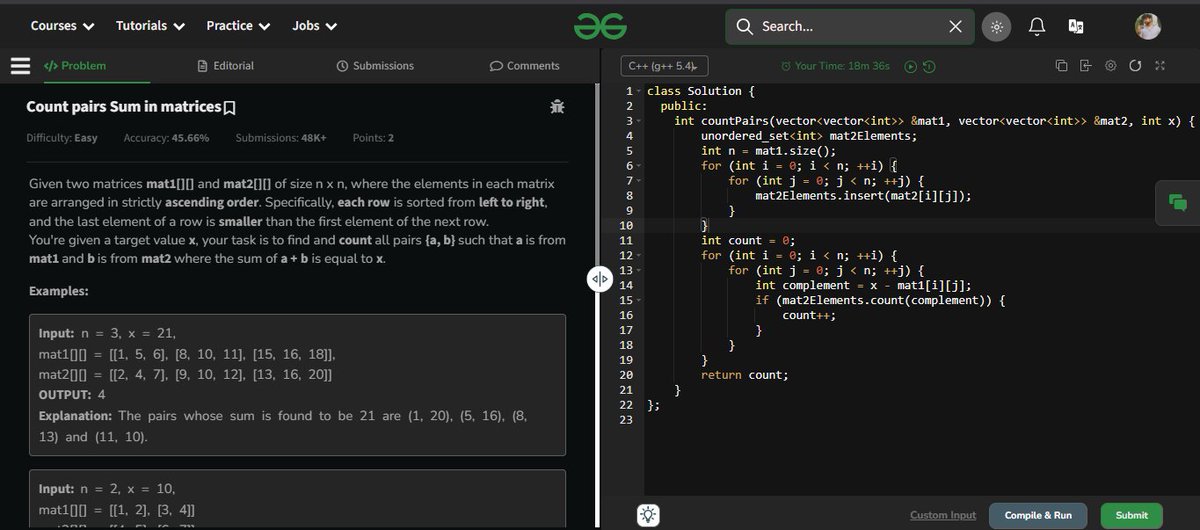Collapse code fold at line 6
The width and height of the screenshot is (1200, 530).
(639, 166)
